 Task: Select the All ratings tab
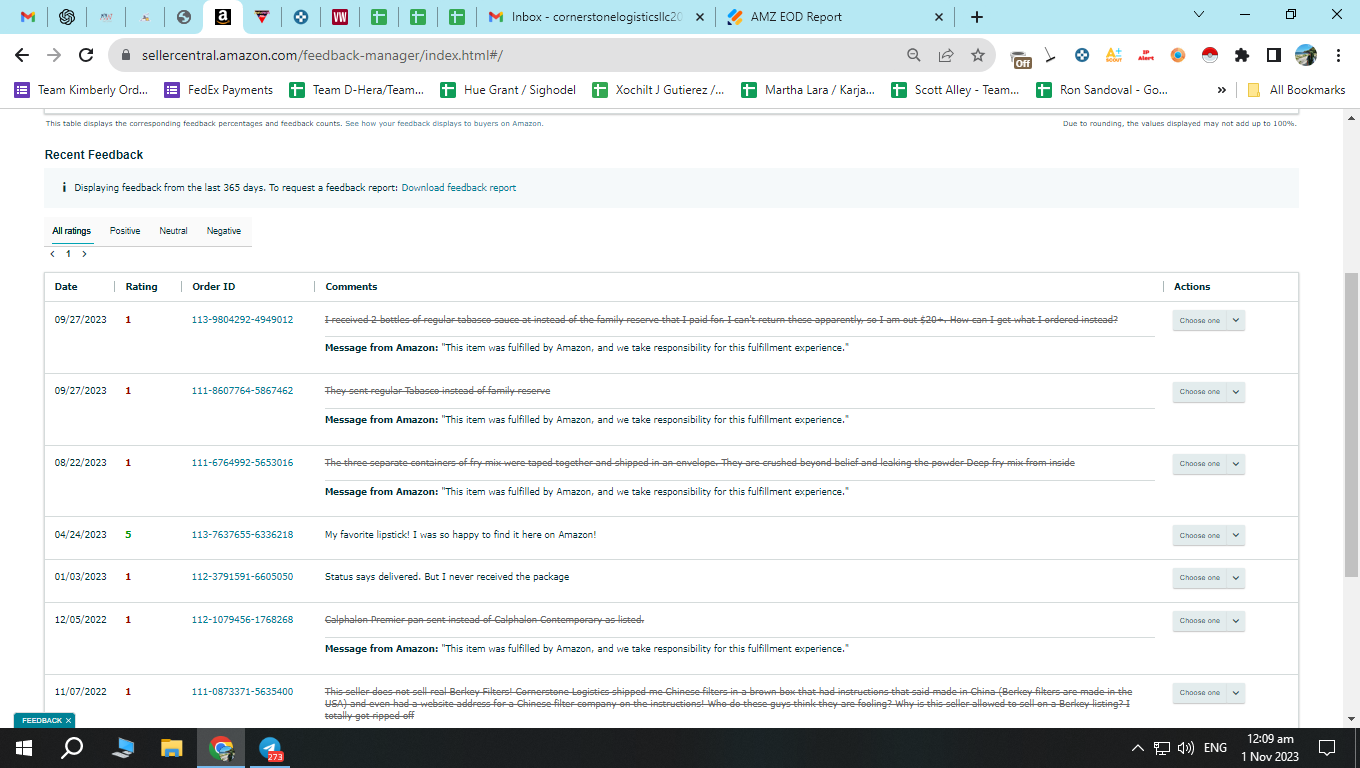pyautogui.click(x=71, y=231)
